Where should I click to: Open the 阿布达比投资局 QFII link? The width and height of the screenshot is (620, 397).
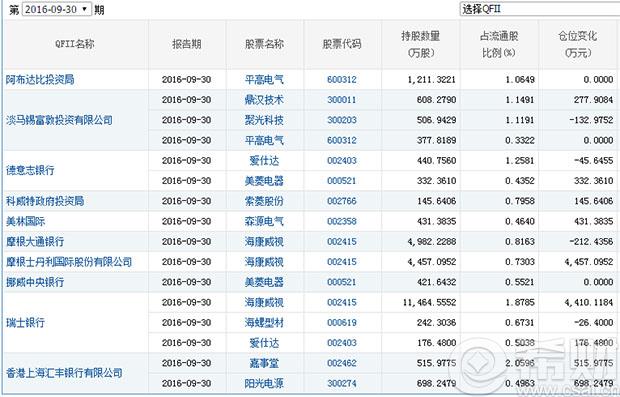click(x=40, y=79)
